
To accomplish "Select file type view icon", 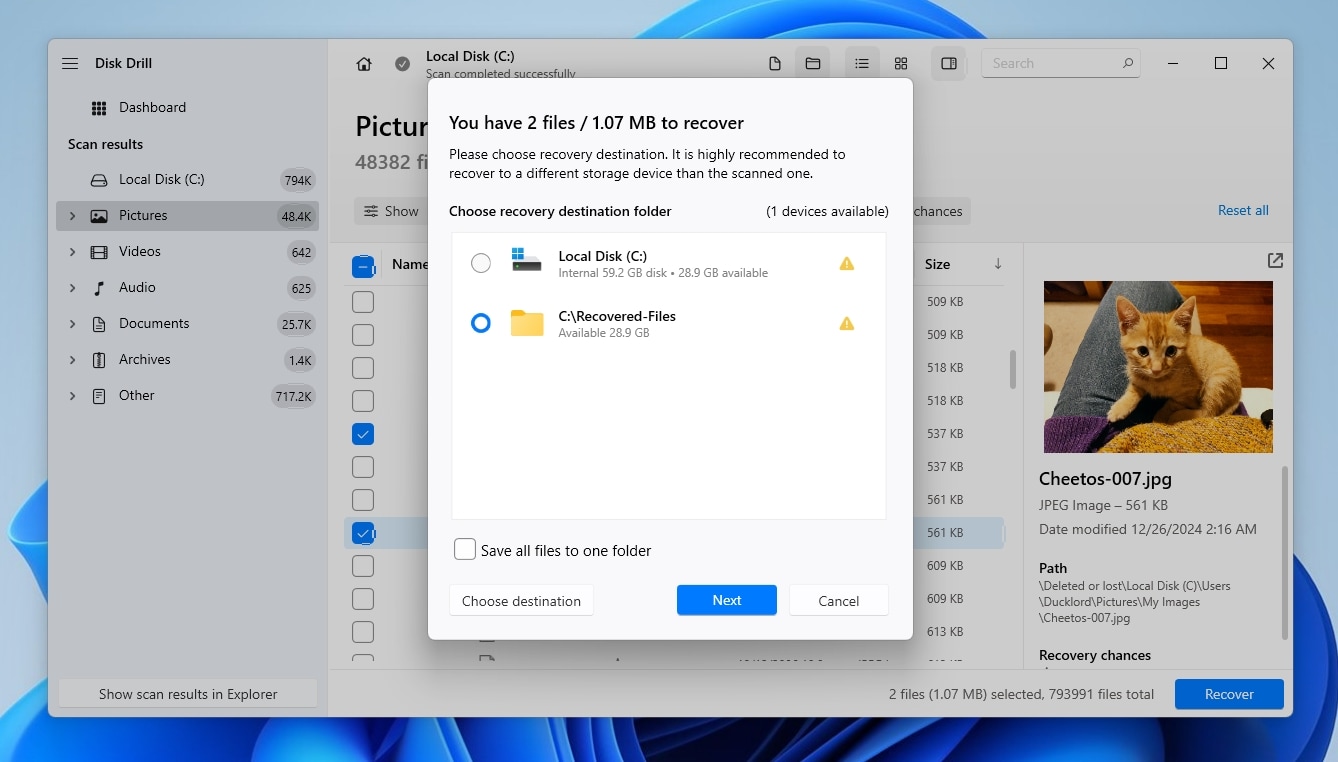I will coord(774,62).
